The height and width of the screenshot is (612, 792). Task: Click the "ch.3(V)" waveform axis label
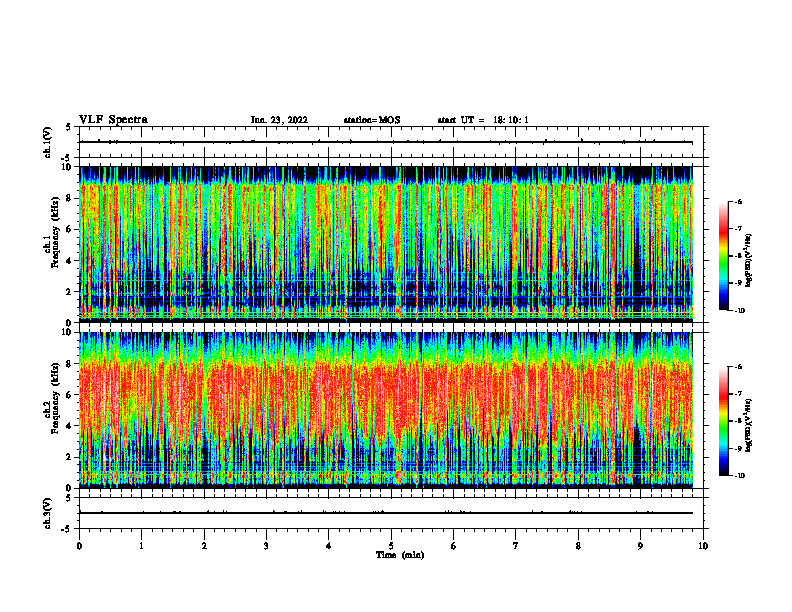(x=48, y=513)
